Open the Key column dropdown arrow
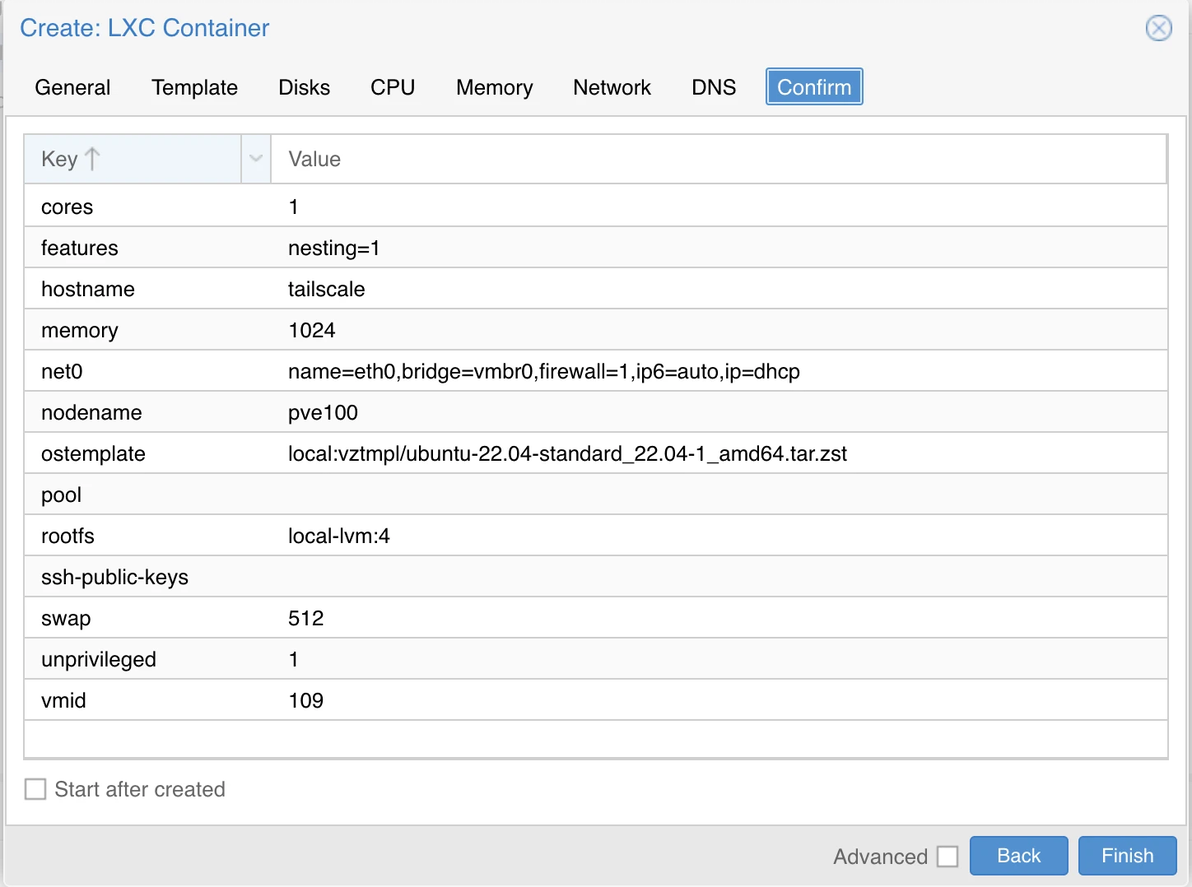The image size is (1192, 887). point(256,159)
